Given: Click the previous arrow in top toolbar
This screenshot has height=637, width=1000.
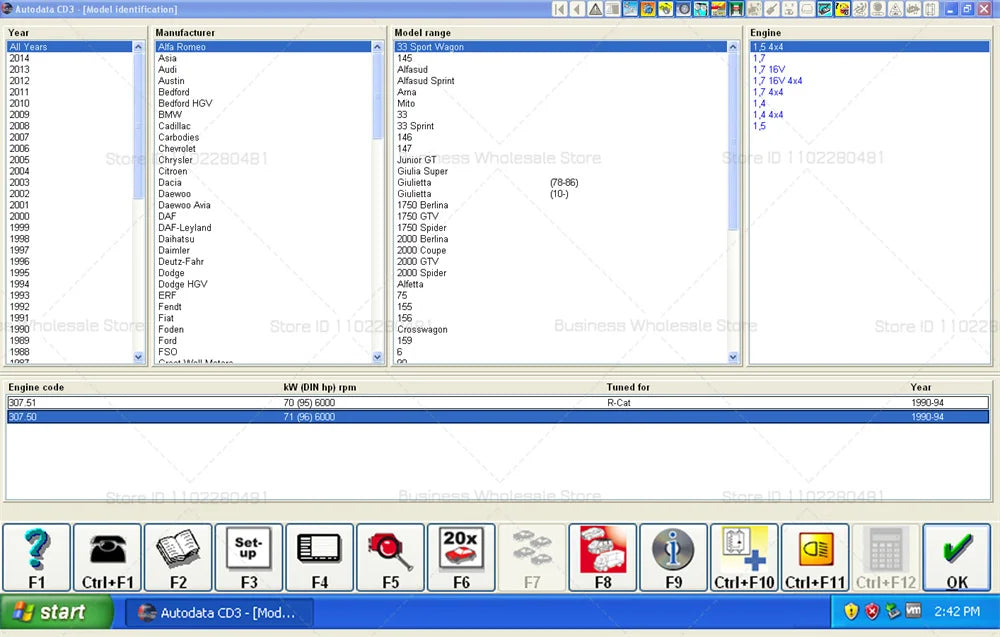Looking at the screenshot, I should (577, 9).
